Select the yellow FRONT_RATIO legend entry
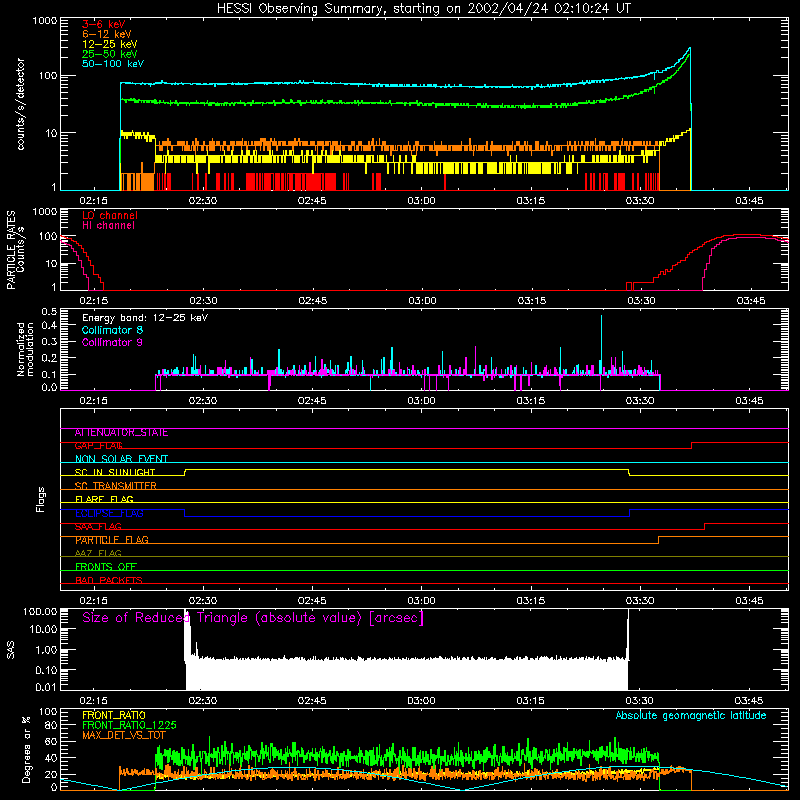The width and height of the screenshot is (800, 800). (114, 715)
